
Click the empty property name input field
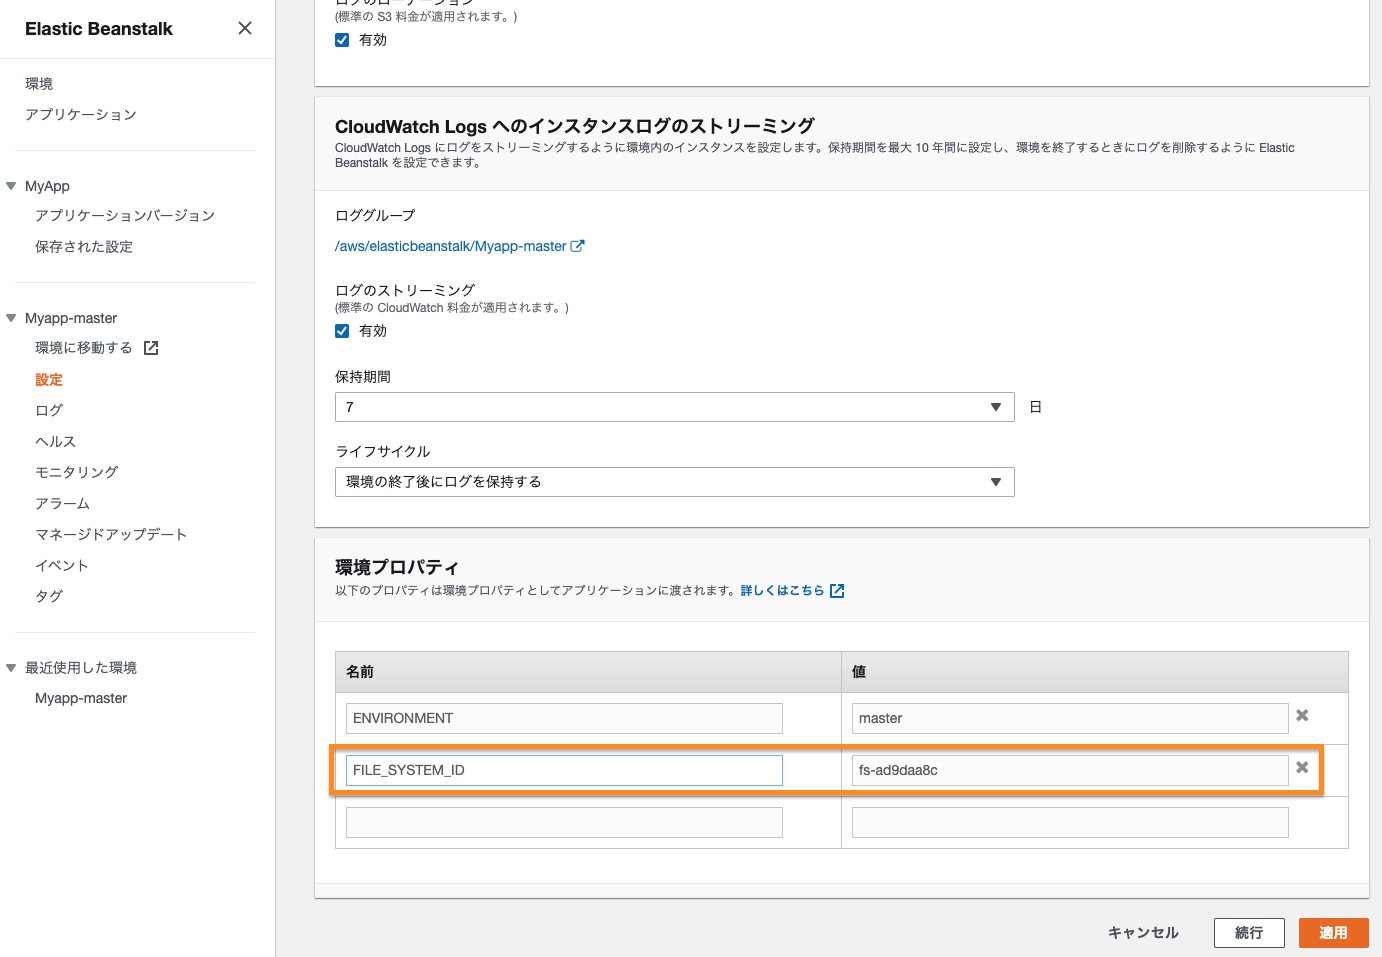coord(564,822)
